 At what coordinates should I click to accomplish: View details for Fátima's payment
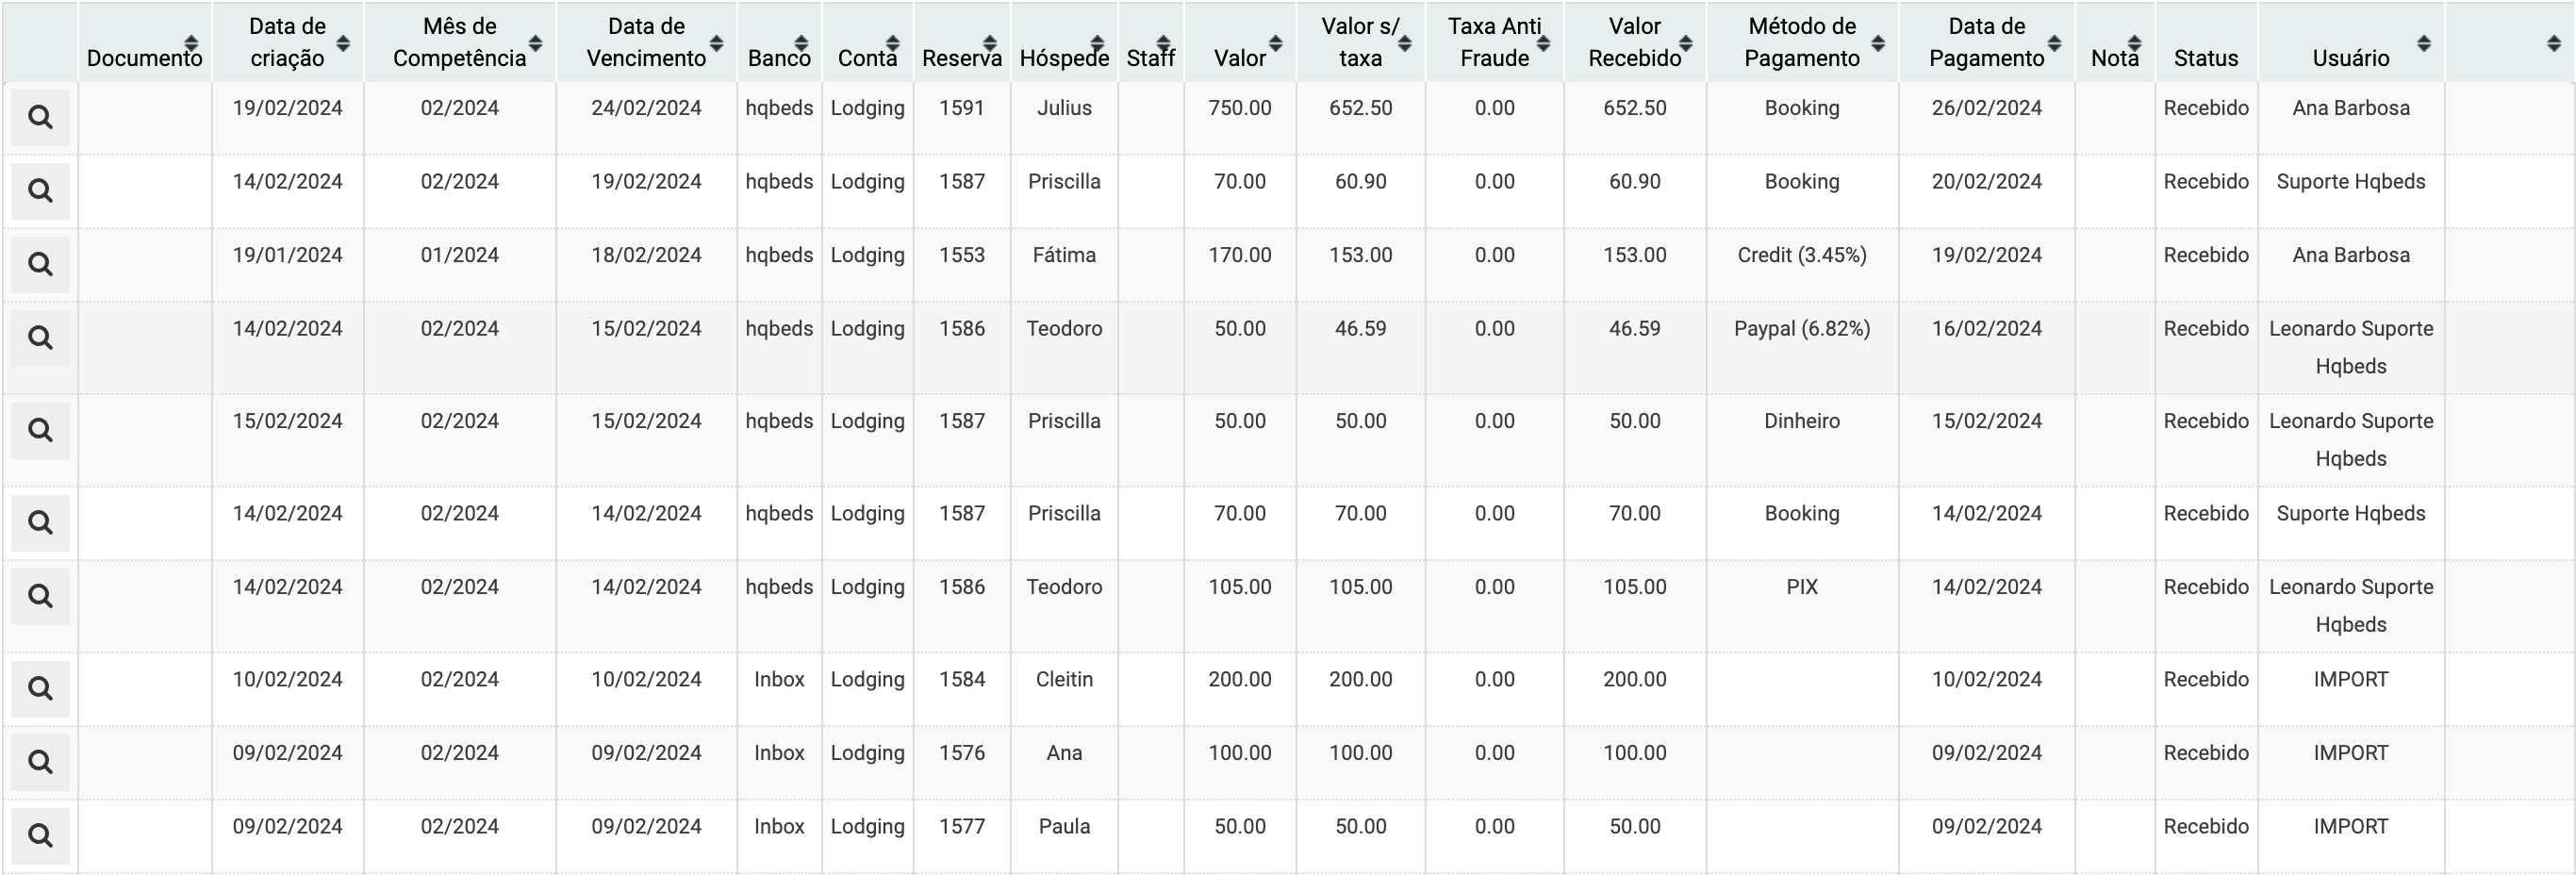coord(40,265)
